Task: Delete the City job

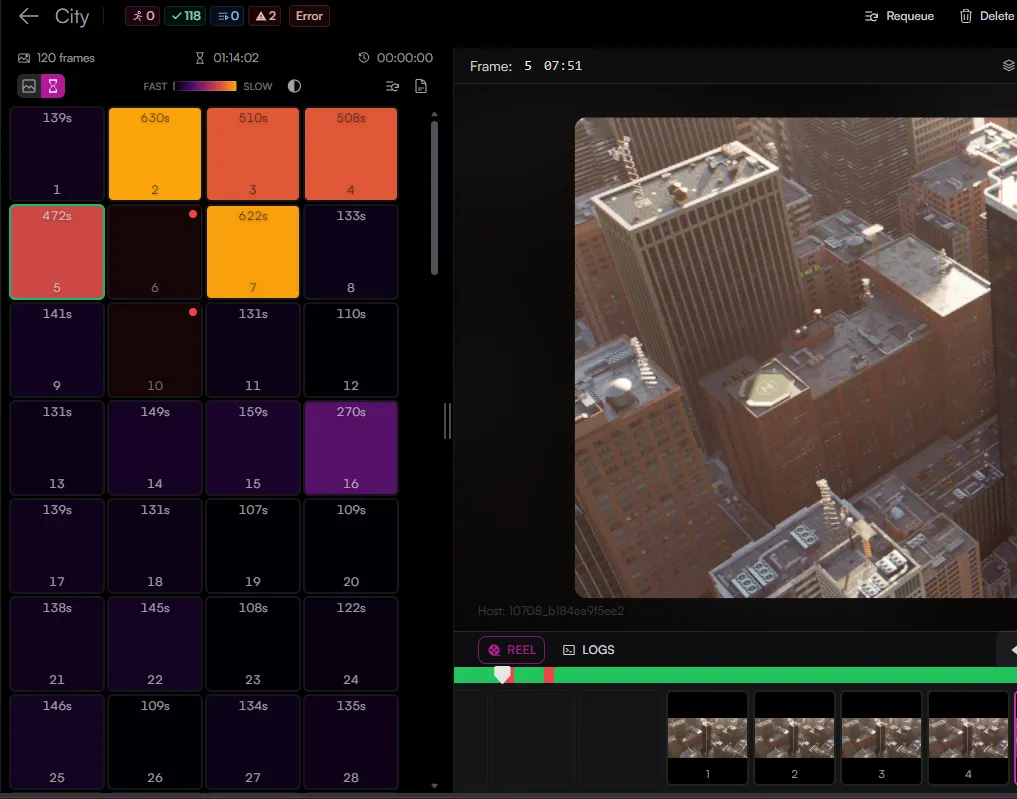Action: pos(987,16)
